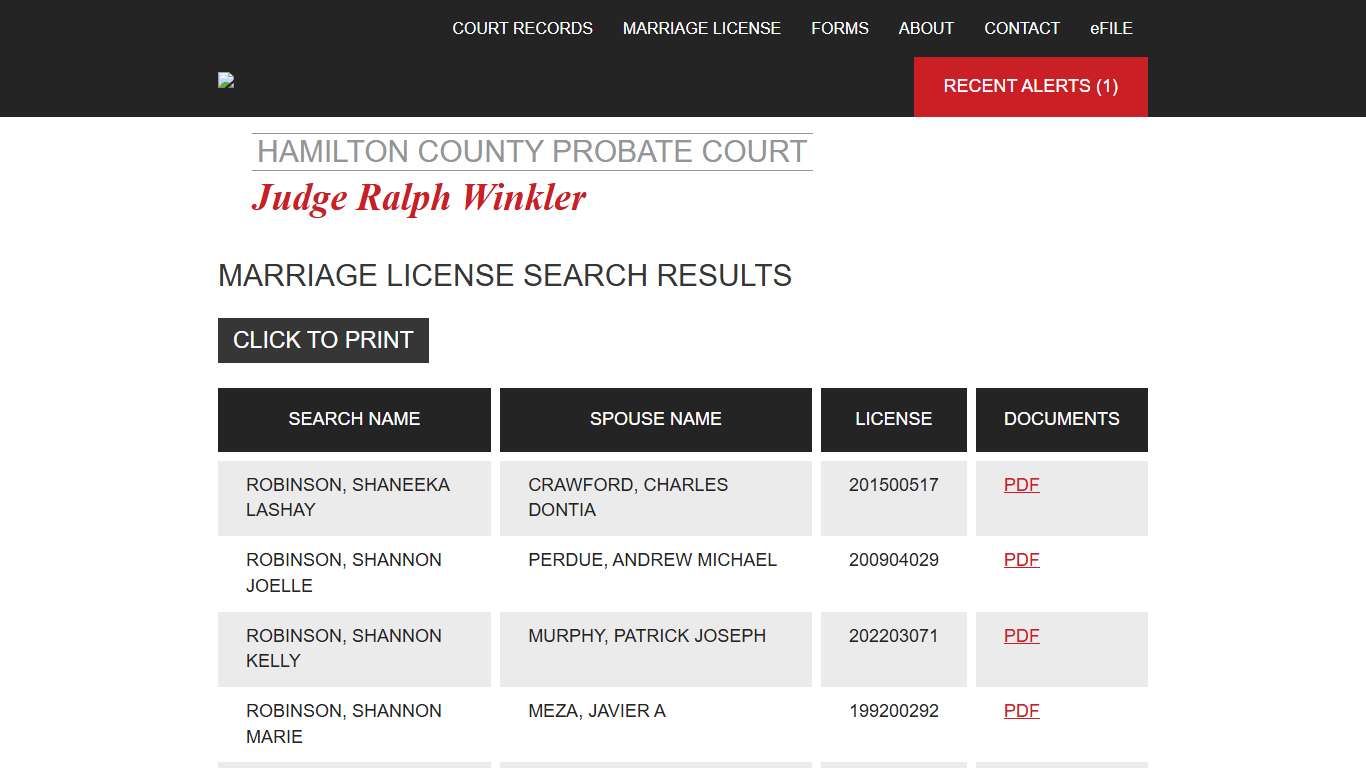Navigate to the Contact page
Image resolution: width=1366 pixels, height=768 pixels.
1021,28
